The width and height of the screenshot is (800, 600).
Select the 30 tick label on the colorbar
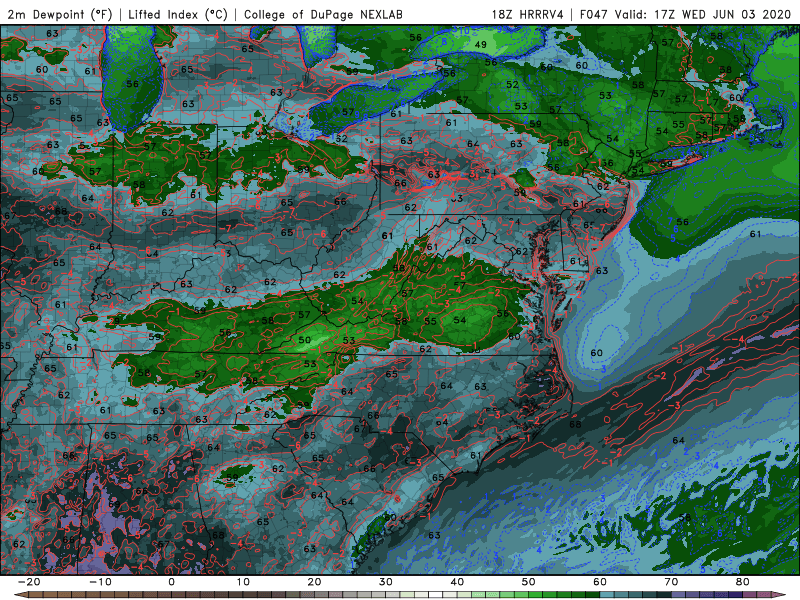[x=386, y=582]
